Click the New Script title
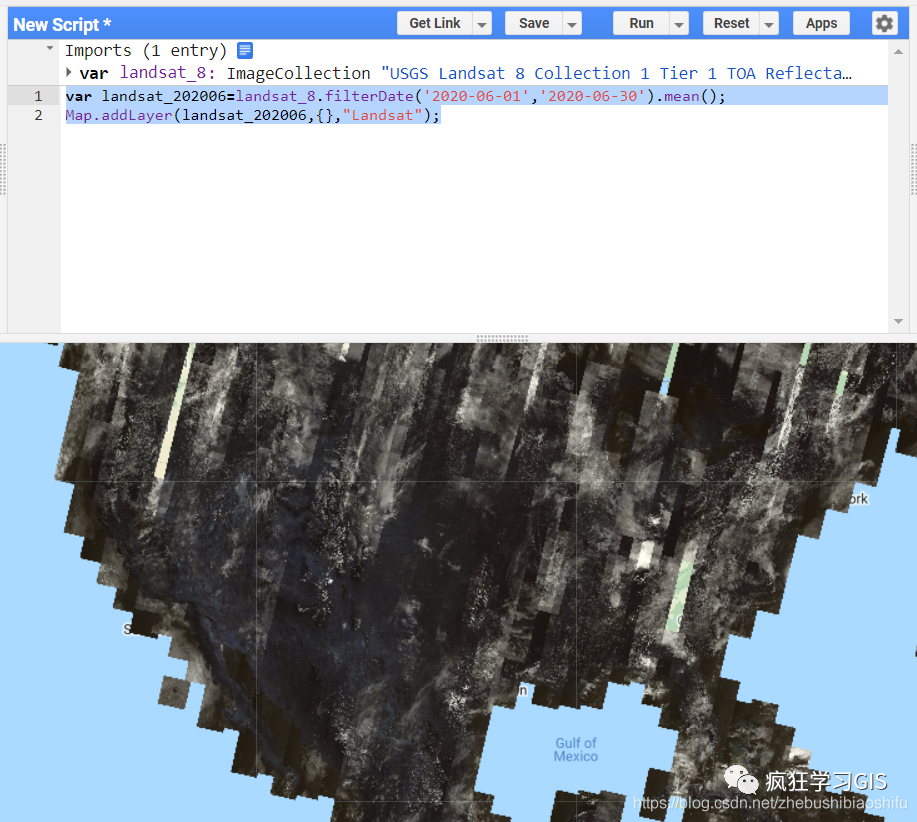 [62, 25]
